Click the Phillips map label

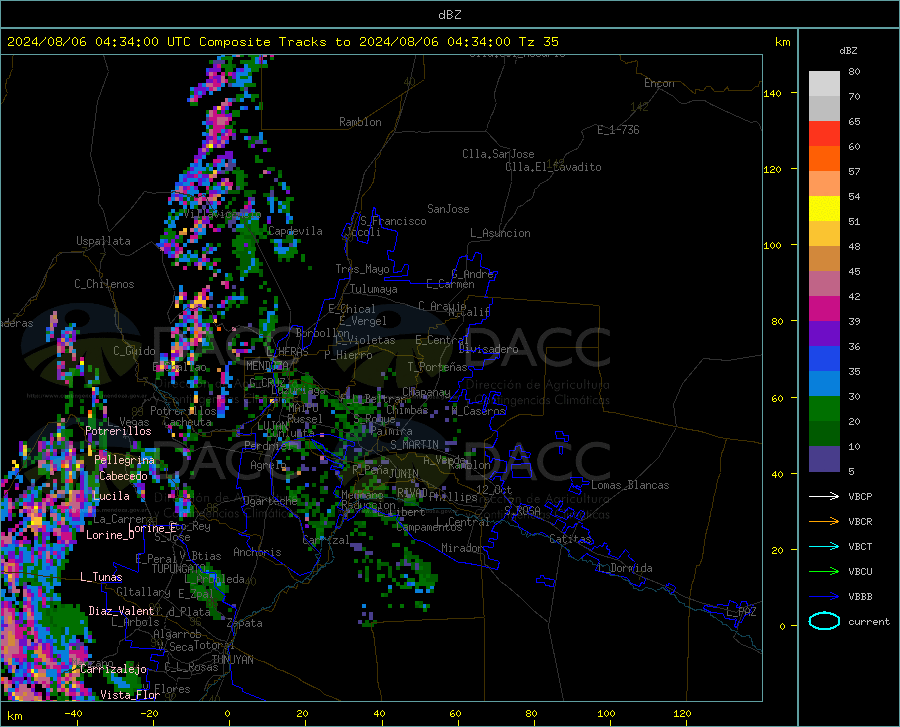(453, 497)
